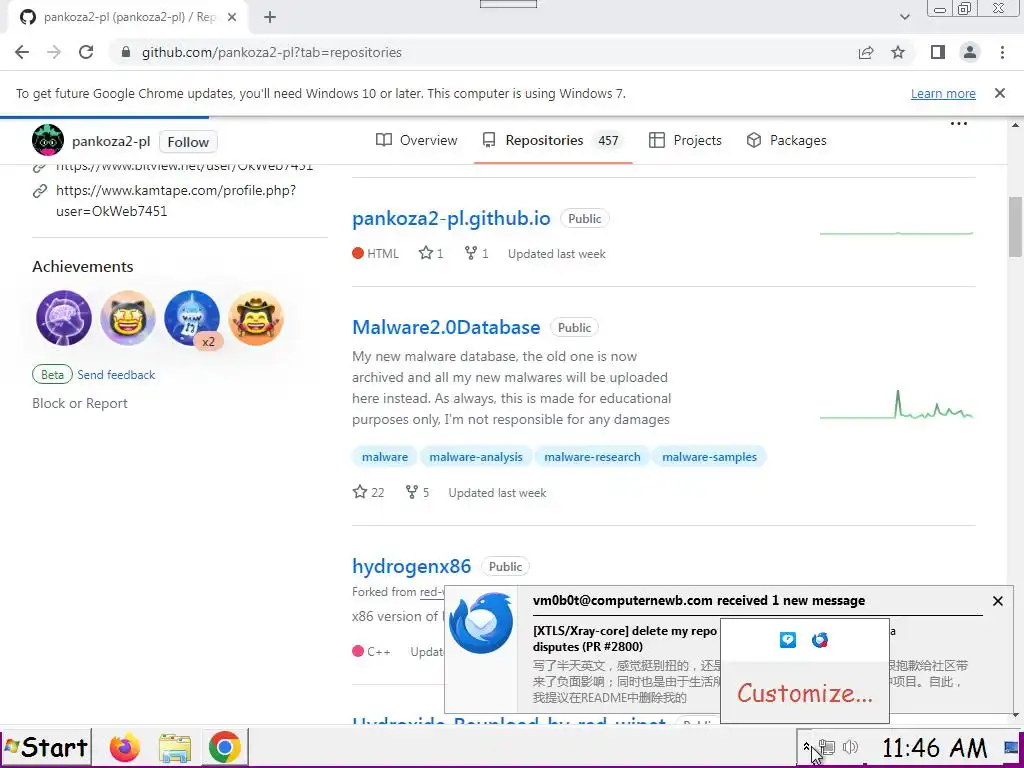Image resolution: width=1024 pixels, height=768 pixels.
Task: Open the Packages tab
Action: [x=786, y=140]
